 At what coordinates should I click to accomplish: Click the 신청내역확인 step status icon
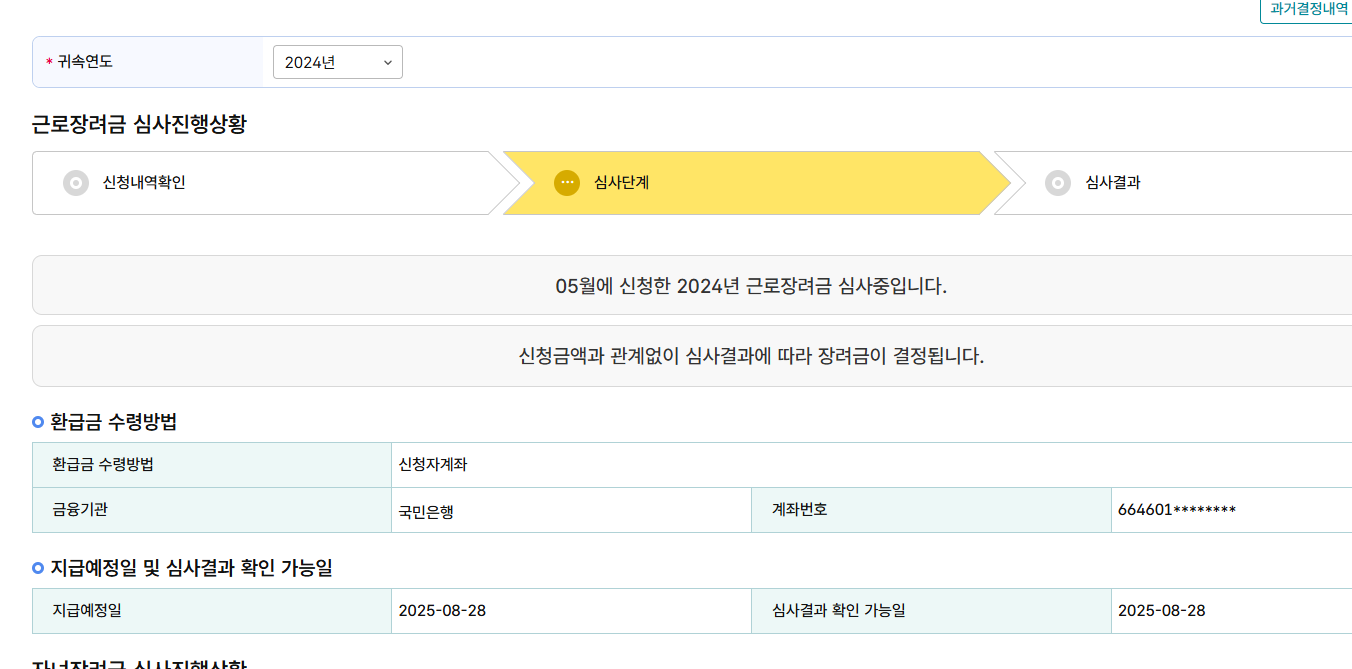[76, 183]
